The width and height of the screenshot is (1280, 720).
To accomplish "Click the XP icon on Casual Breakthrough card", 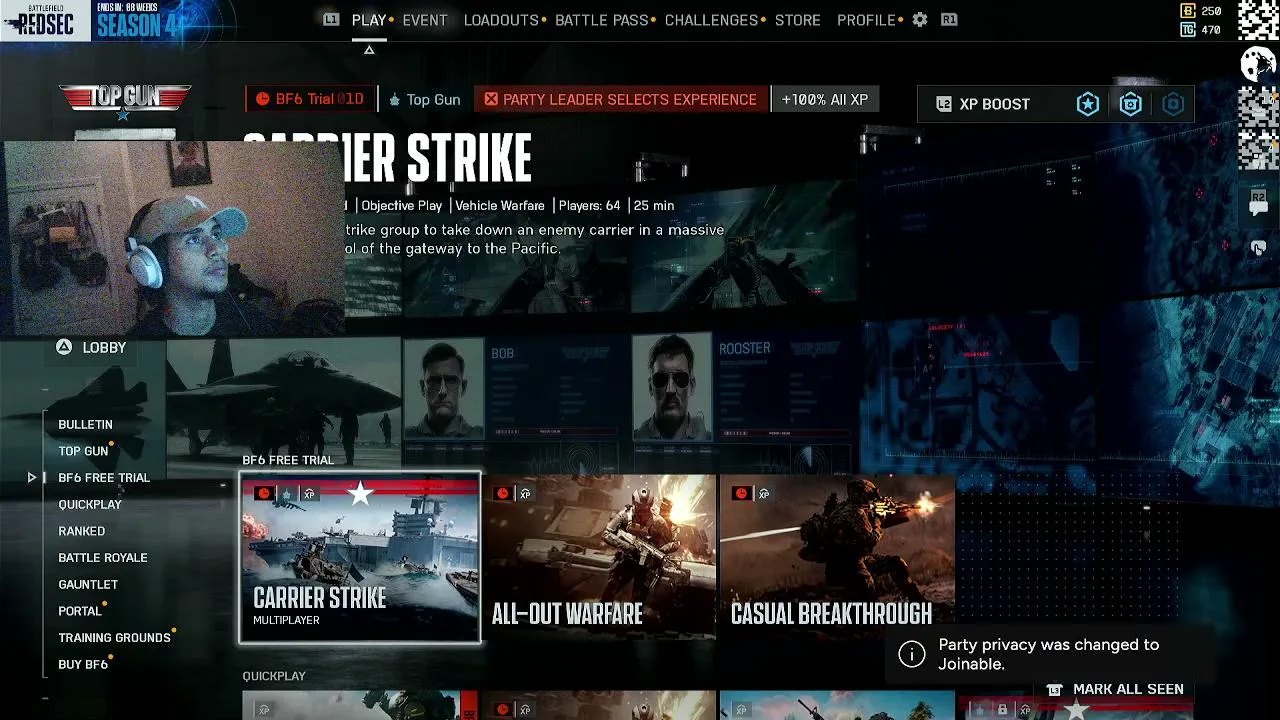I will pos(764,493).
